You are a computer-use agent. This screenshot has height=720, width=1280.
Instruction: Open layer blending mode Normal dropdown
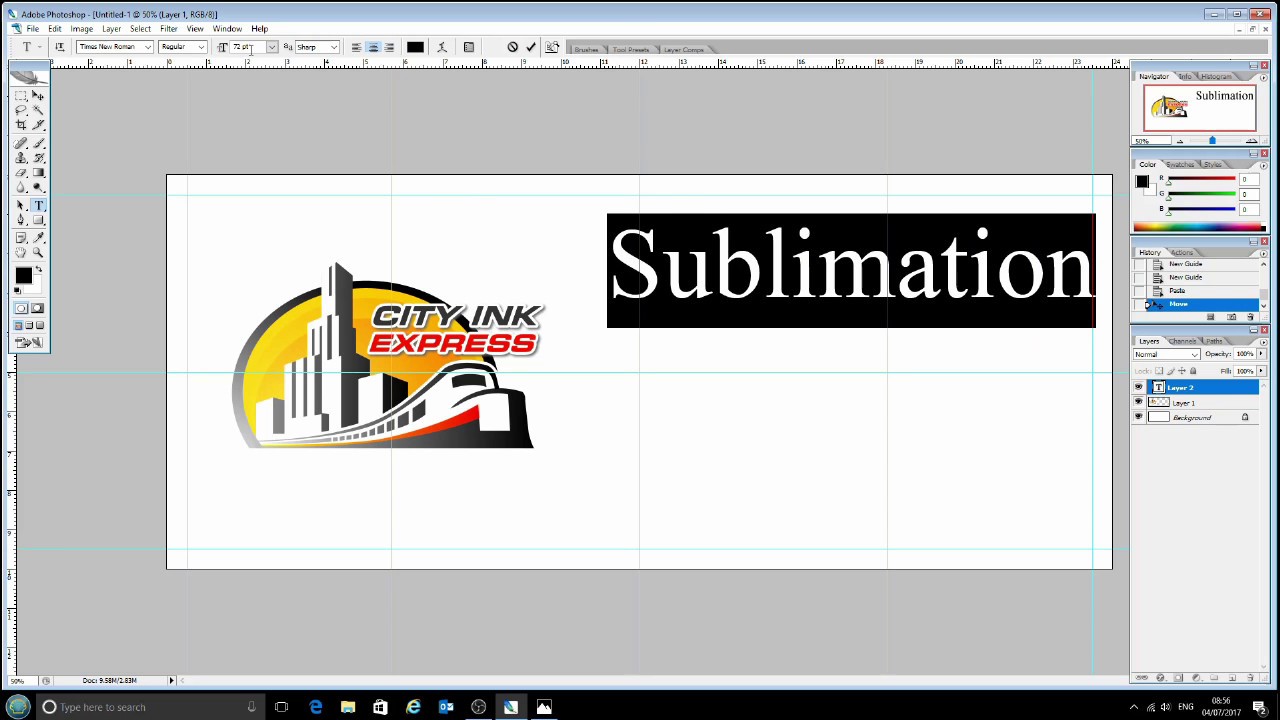[x=1167, y=354]
